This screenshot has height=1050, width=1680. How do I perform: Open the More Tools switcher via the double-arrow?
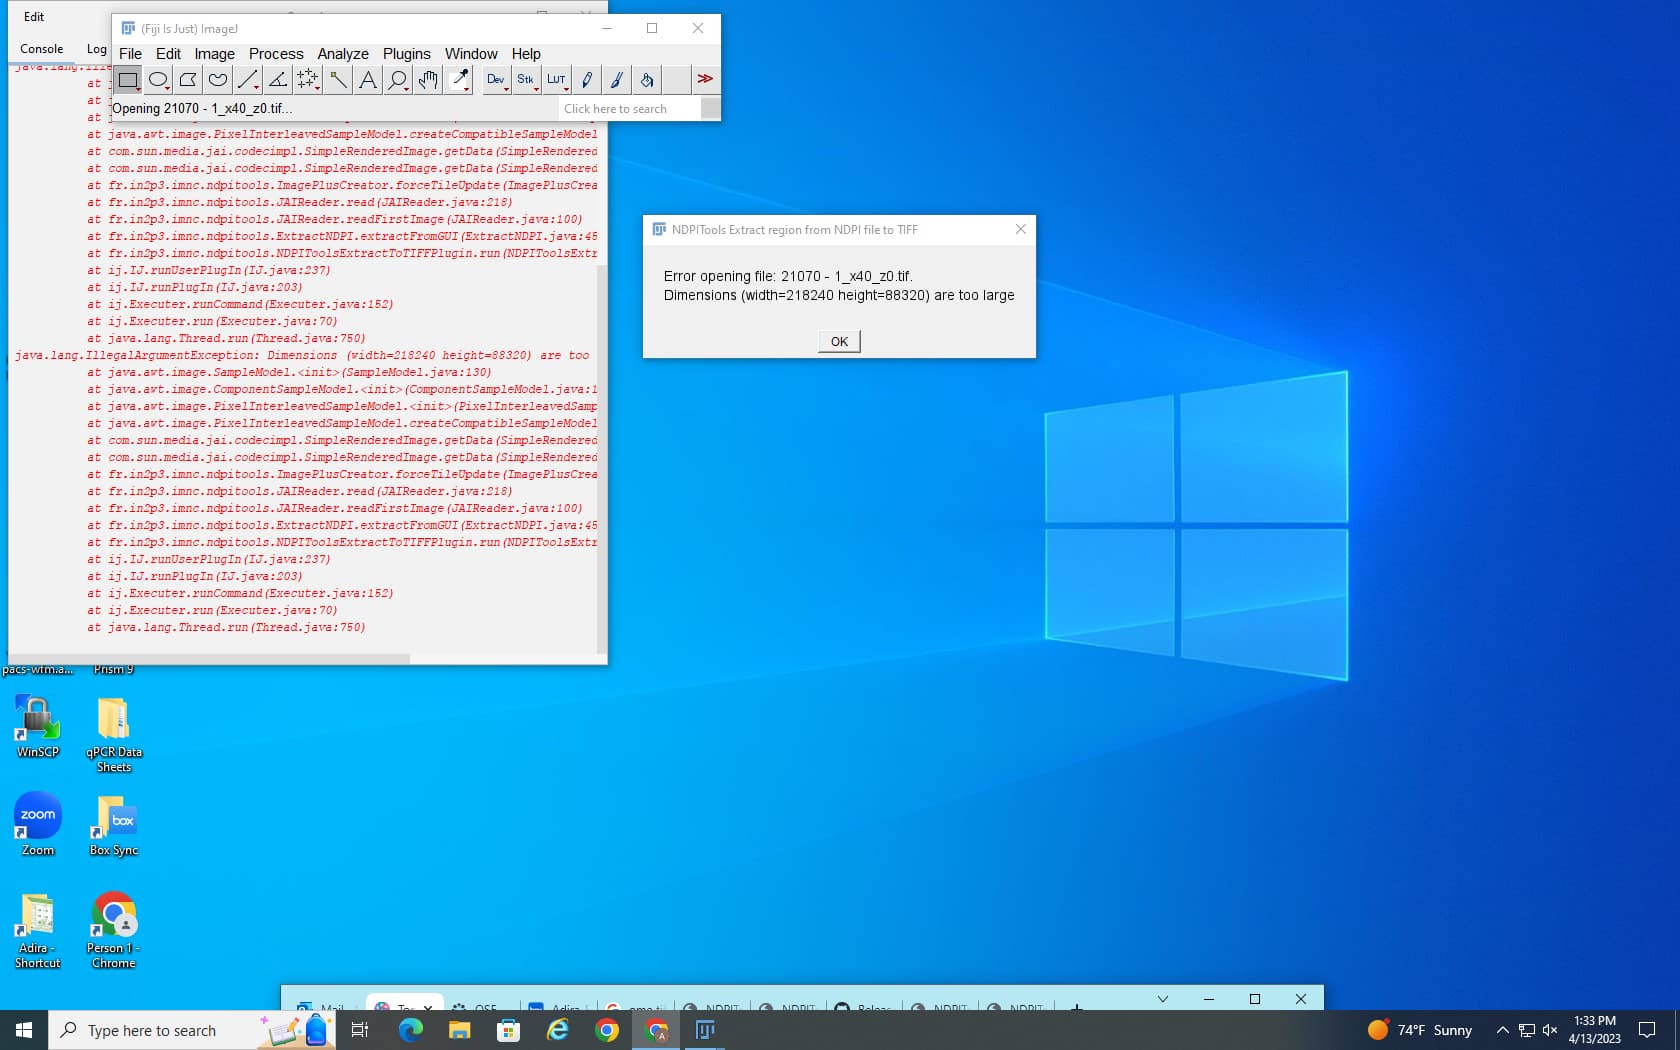[x=705, y=79]
